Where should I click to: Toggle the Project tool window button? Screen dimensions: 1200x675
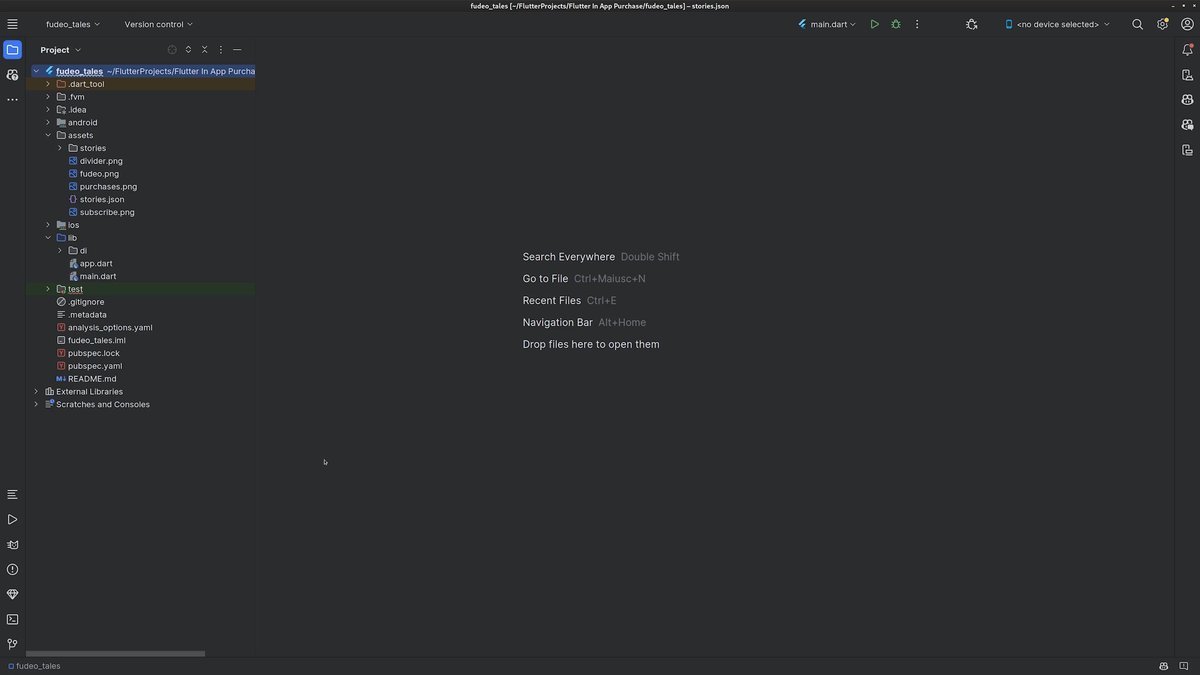(12, 49)
